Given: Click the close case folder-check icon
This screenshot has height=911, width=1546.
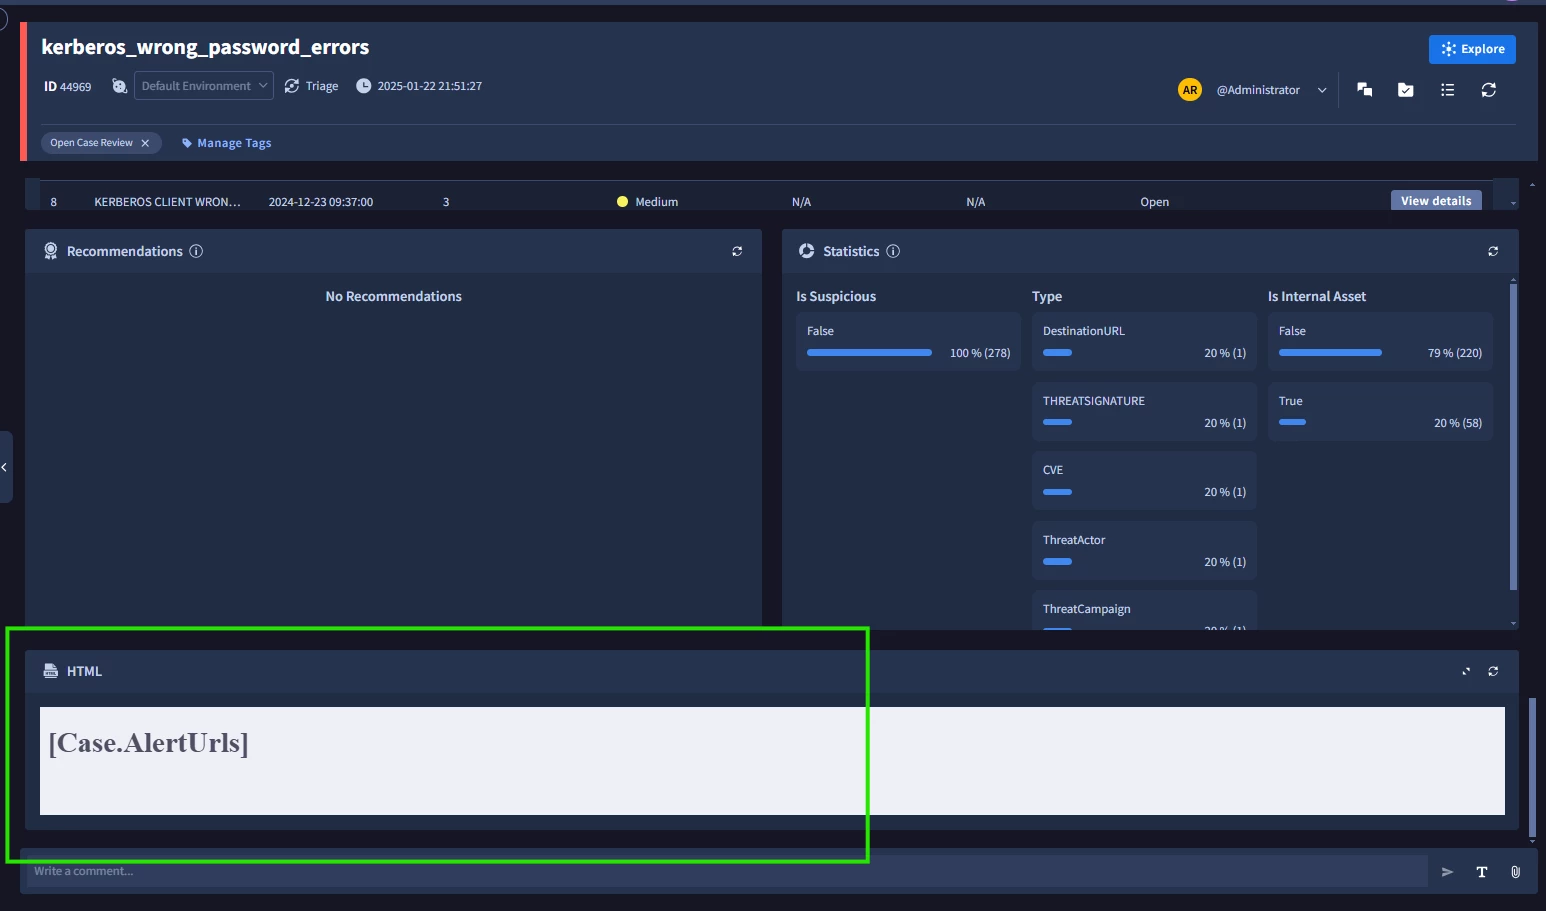Looking at the screenshot, I should point(1405,90).
